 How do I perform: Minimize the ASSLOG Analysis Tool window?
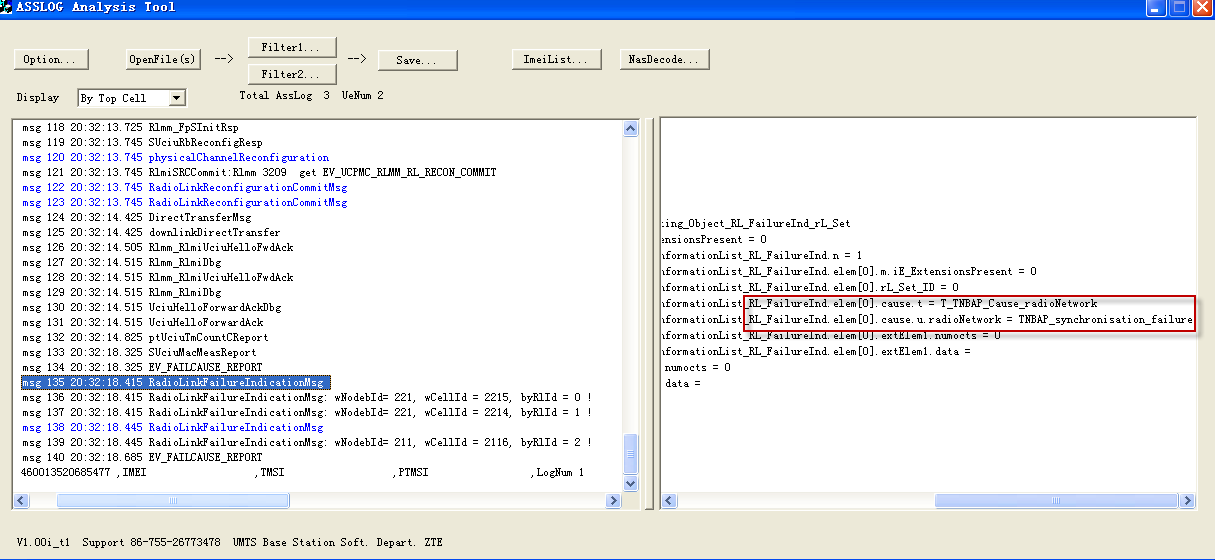(x=1155, y=8)
